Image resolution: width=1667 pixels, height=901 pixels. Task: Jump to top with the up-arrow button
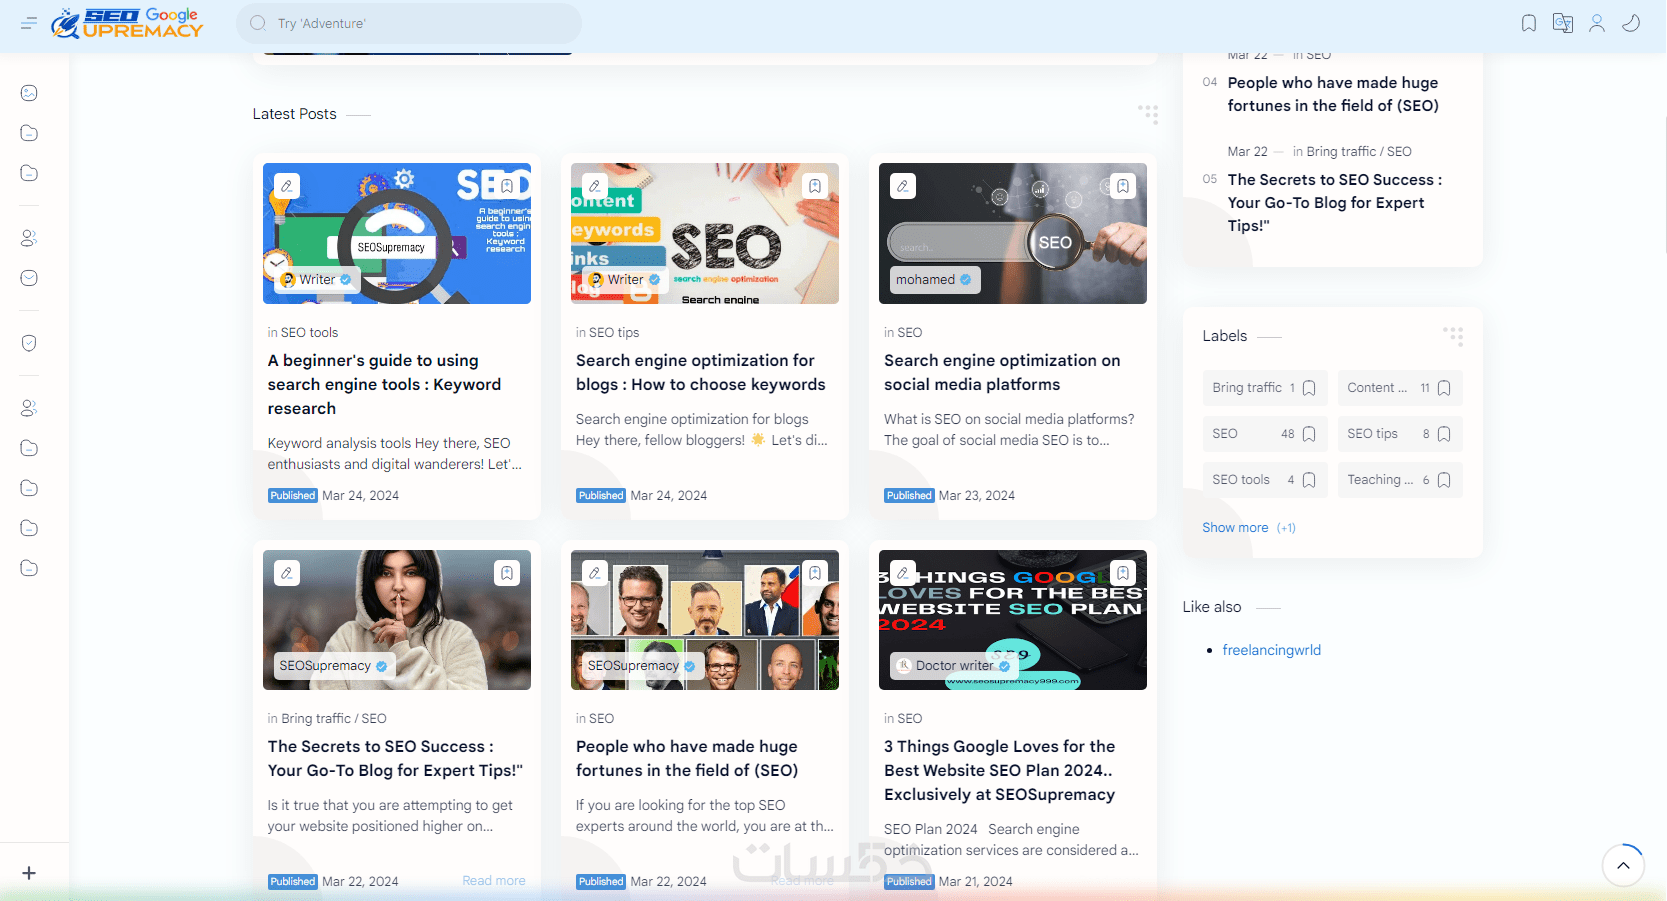pos(1623,866)
